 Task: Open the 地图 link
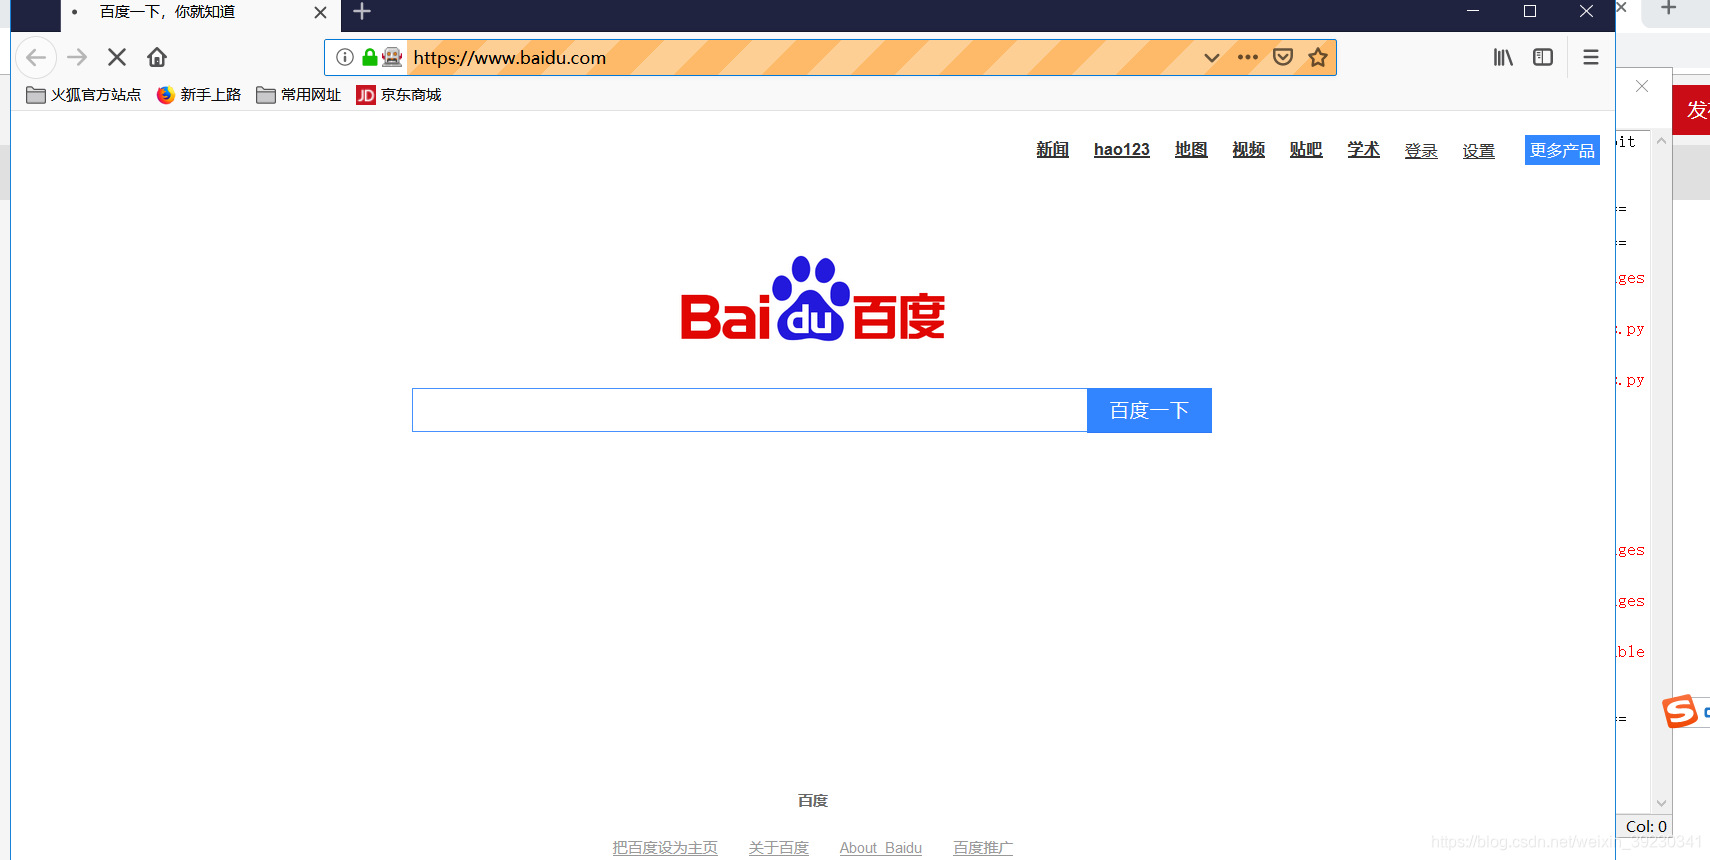1191,150
